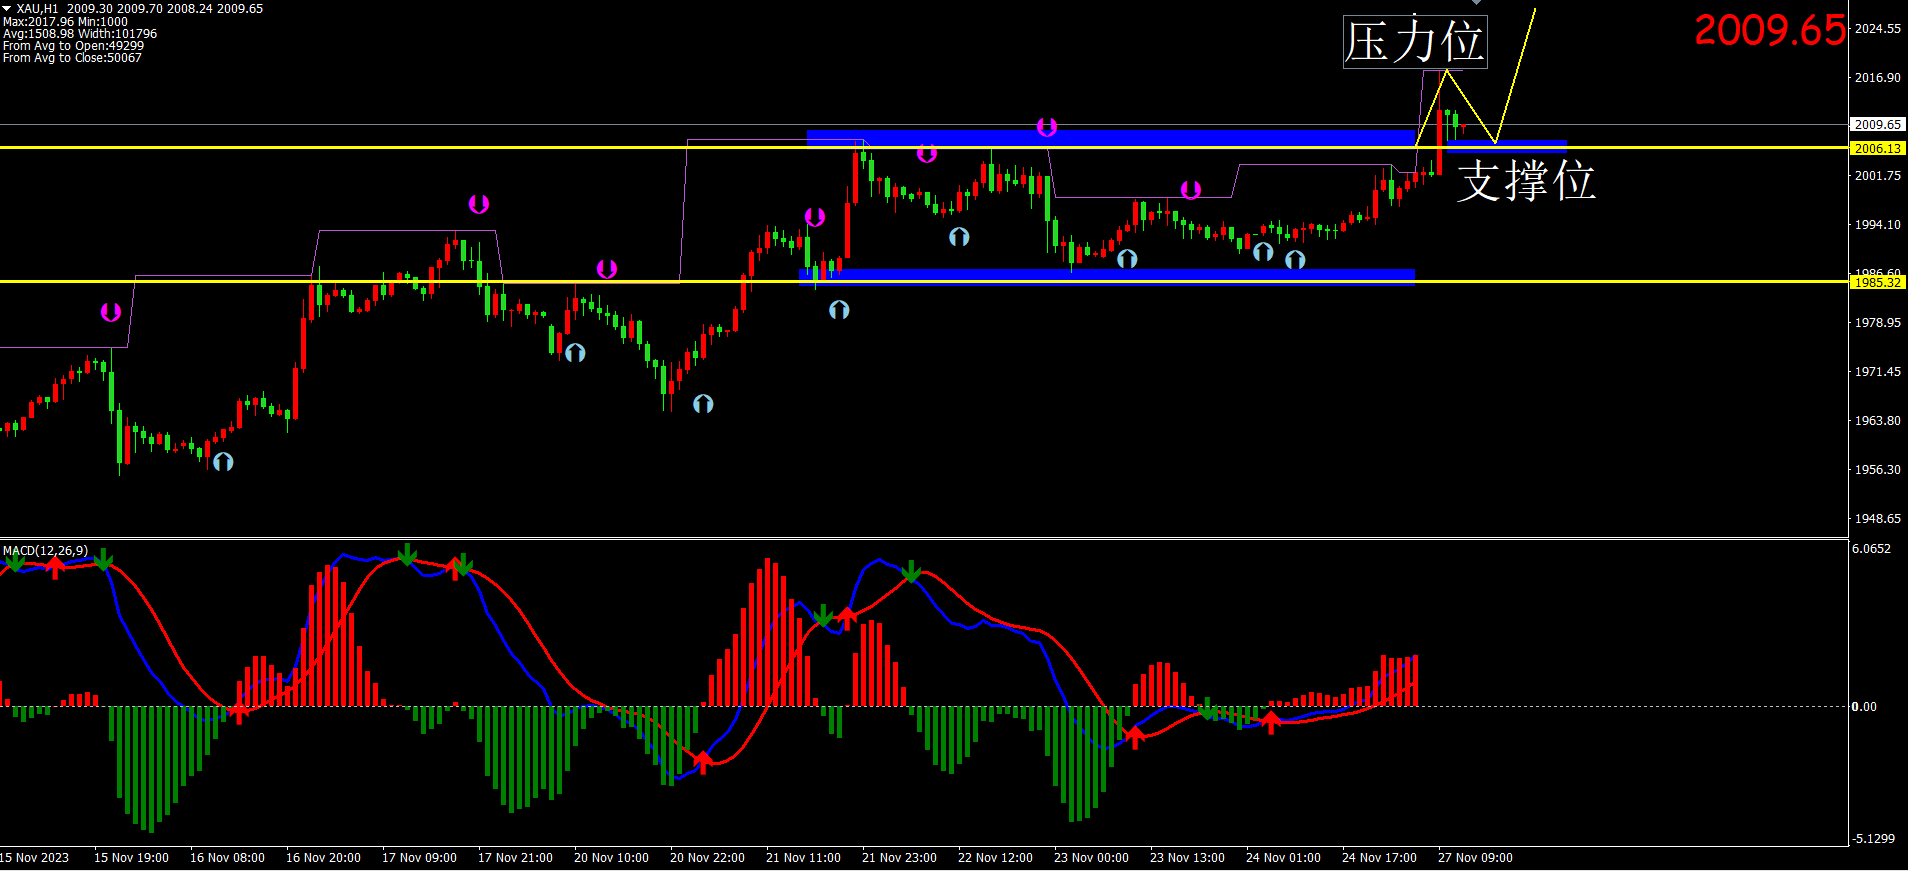
Task: Click the 0.00 level on MACD scale
Action: click(x=1864, y=707)
